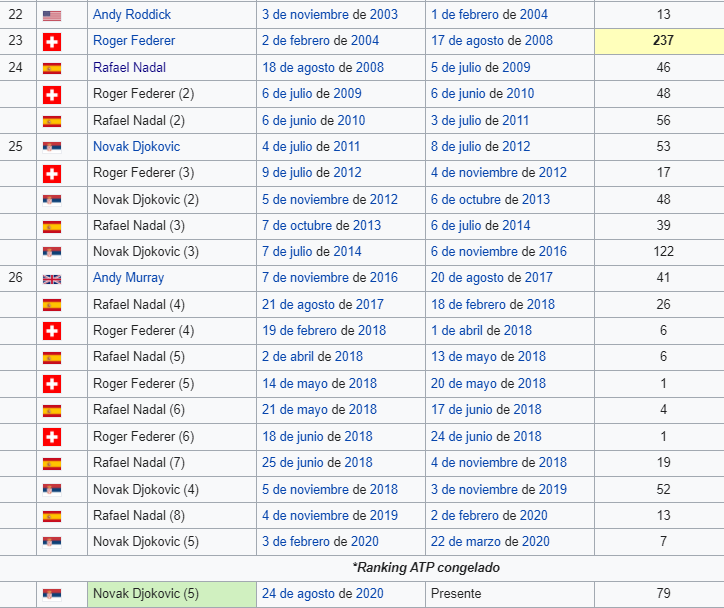Open the Andy Roddick player link
Viewport: 724px width, 608px height.
(x=132, y=15)
